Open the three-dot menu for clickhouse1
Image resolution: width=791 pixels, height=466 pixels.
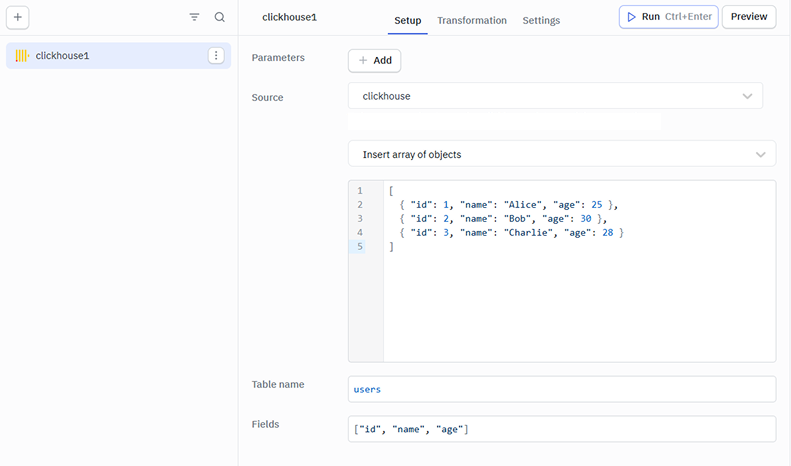(216, 56)
